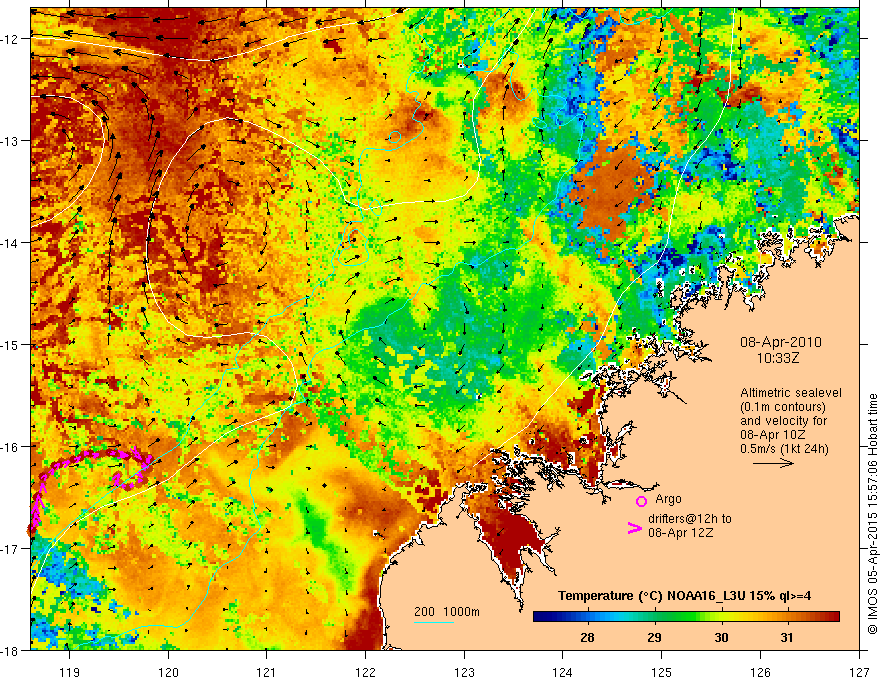Click the cyan 200 1000m depth contour legend line
Image resolution: width=880 pixels, height=680 pixels.
[434, 622]
